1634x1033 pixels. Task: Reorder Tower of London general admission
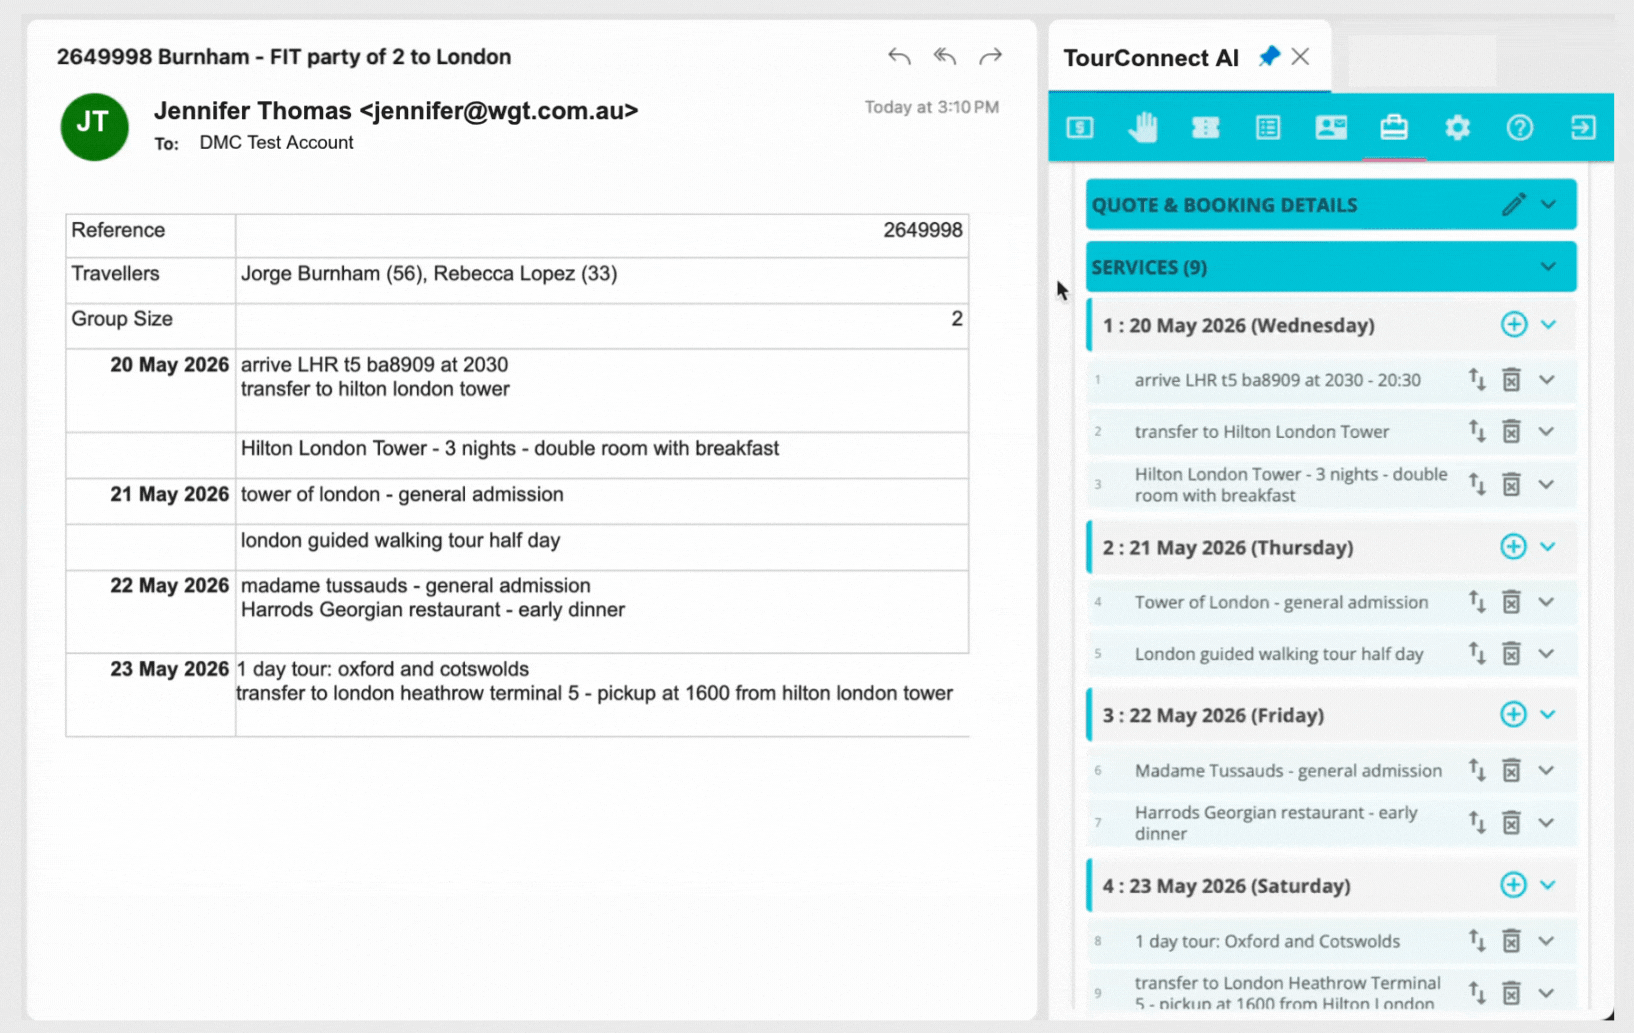[1477, 602]
